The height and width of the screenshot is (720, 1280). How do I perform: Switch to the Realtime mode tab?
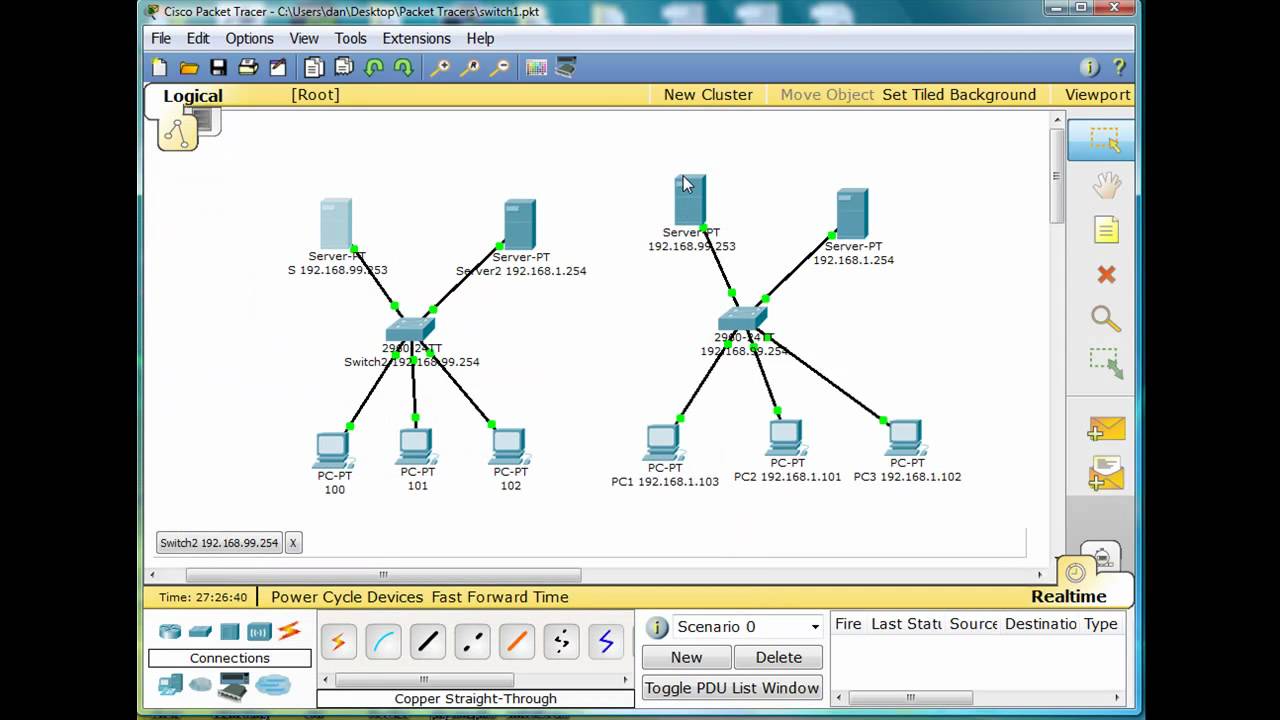tap(1069, 597)
